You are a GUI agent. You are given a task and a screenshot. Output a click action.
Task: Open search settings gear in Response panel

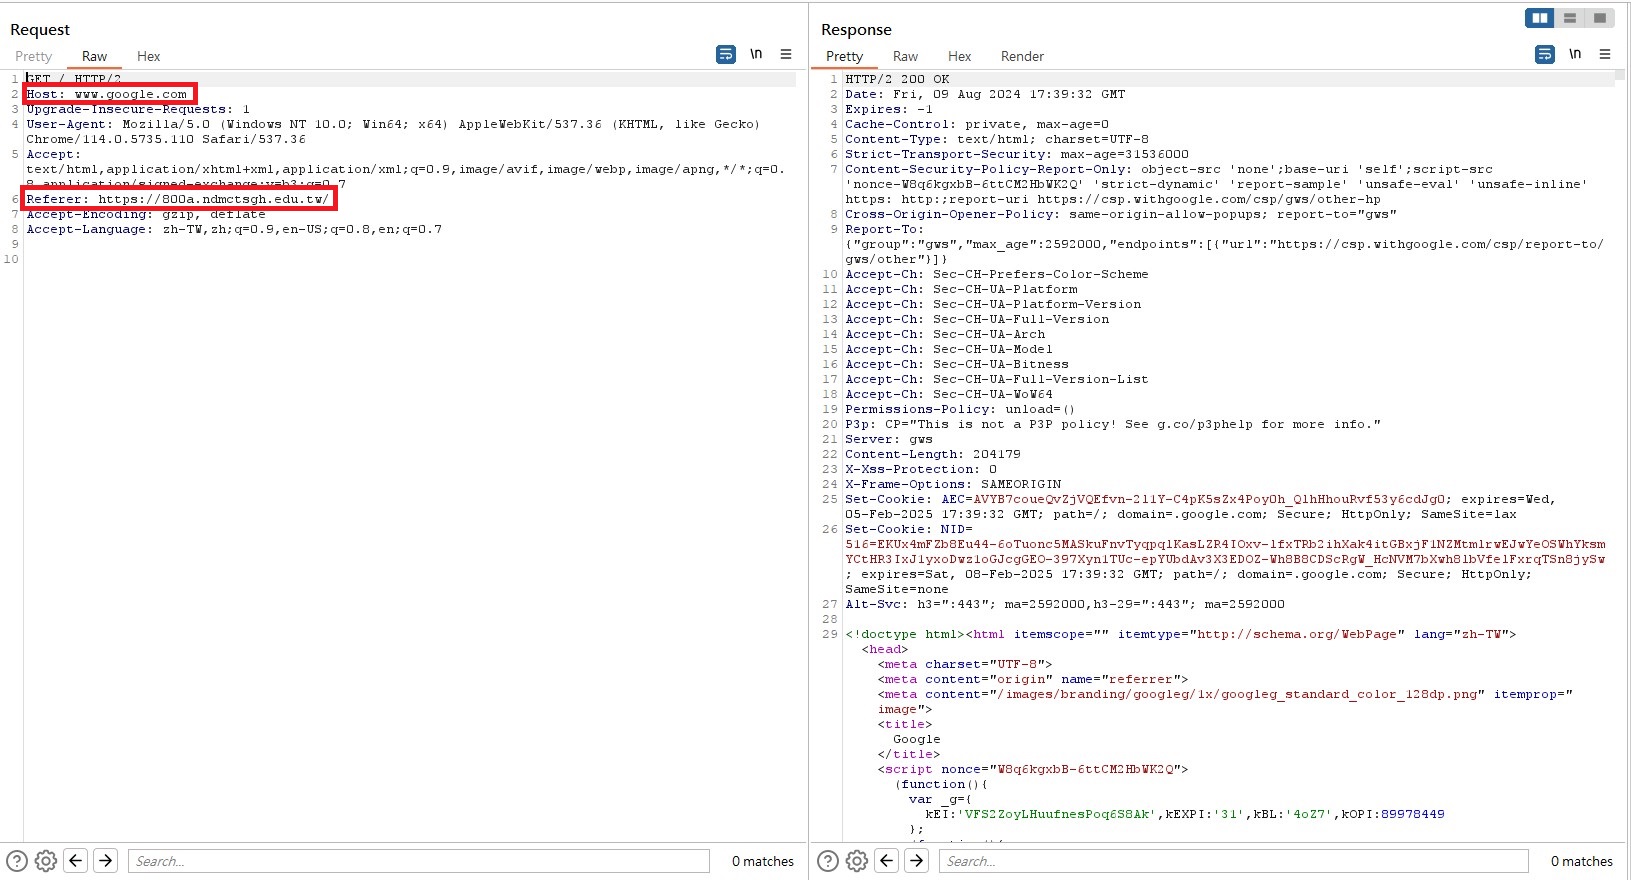tap(857, 861)
